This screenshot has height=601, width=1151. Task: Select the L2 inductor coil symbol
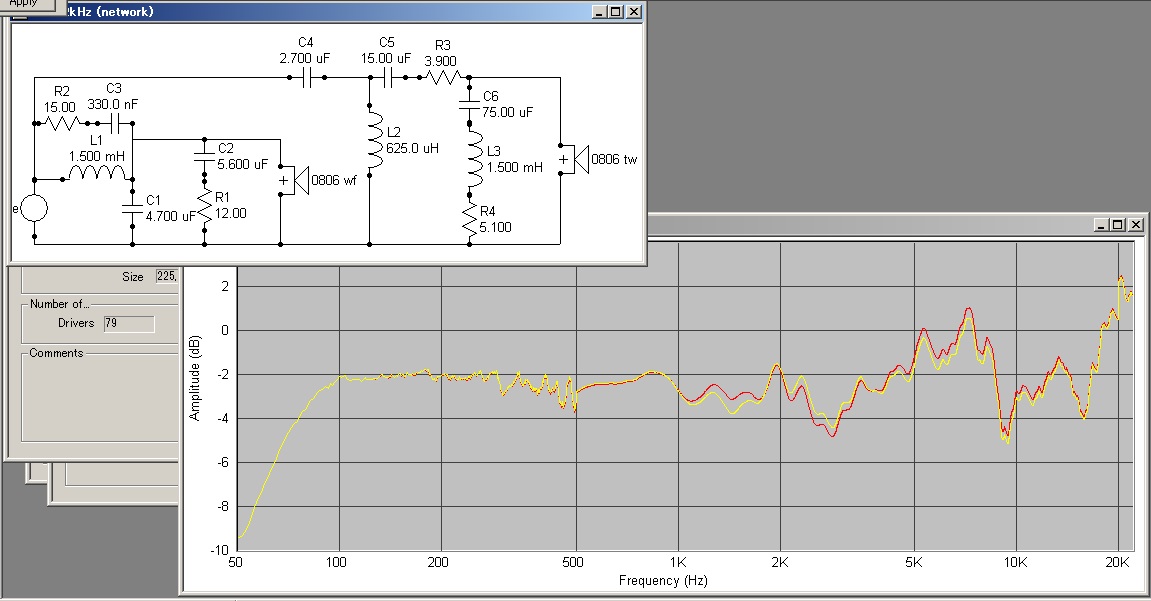pos(374,142)
